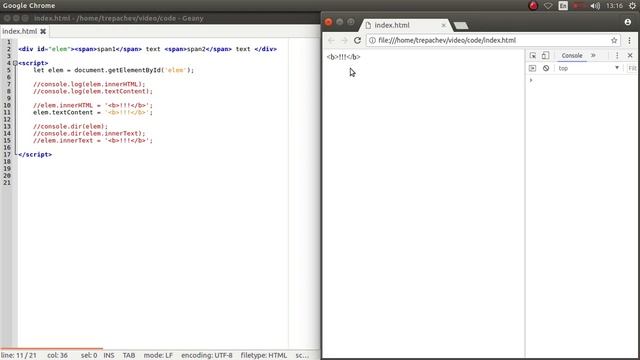Screen dimensions: 640x360
Task: Close the index.html document in Geany
Action: 43,31
